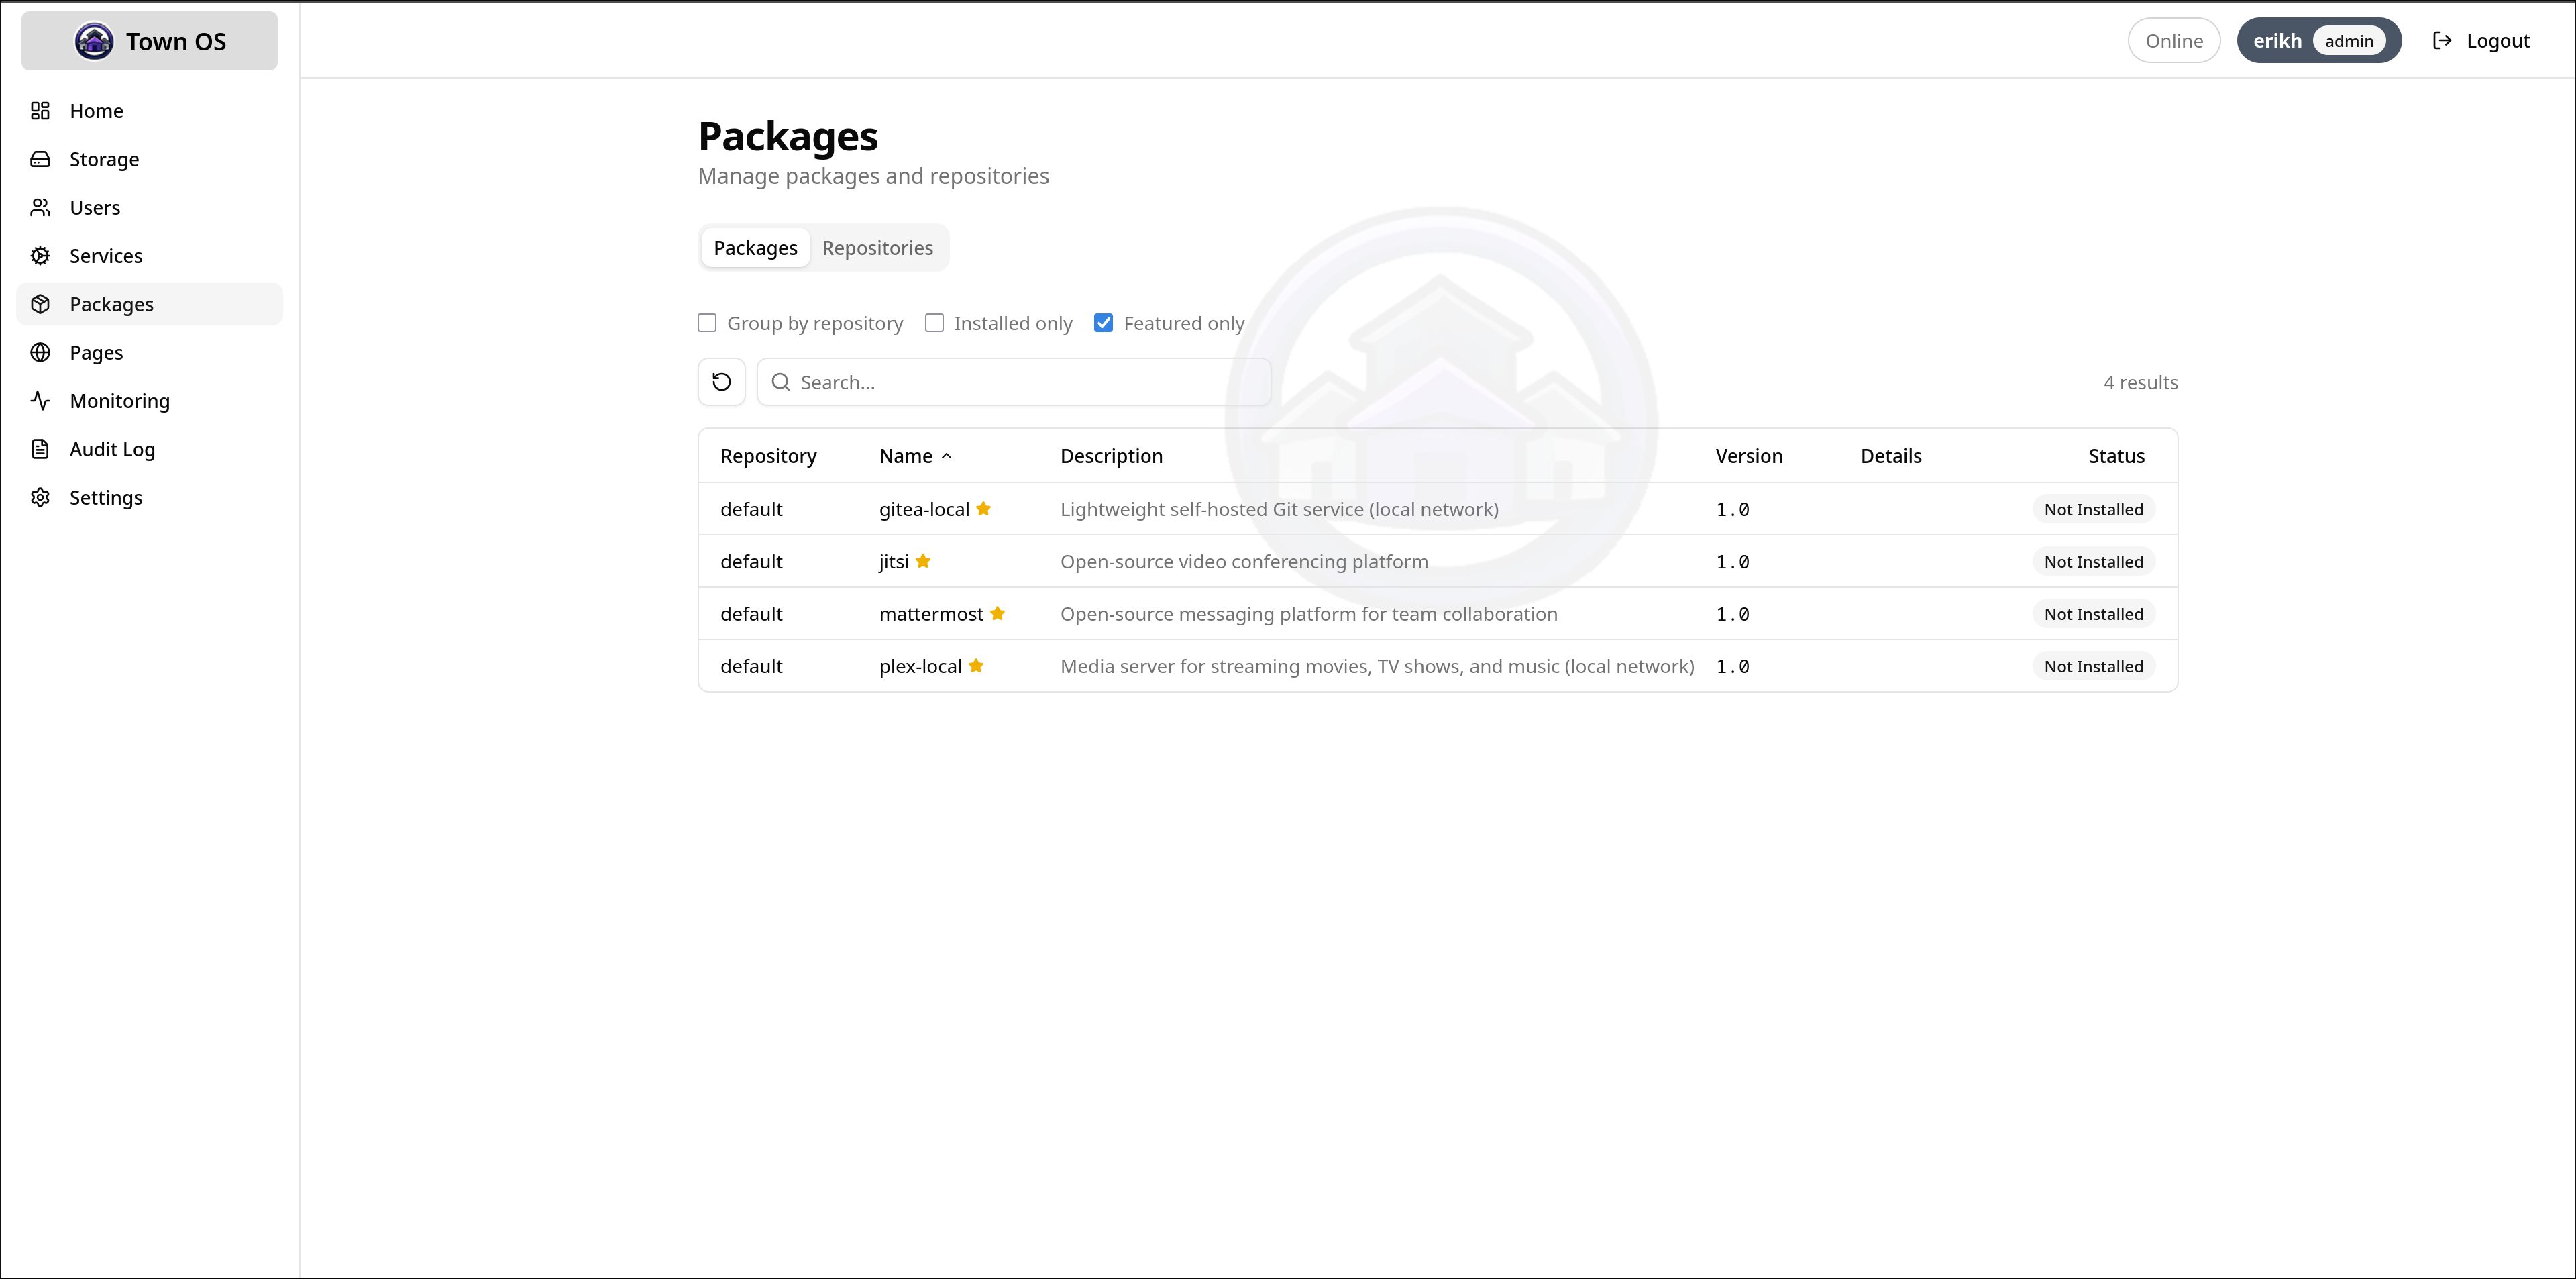Click inside the package search field
The width and height of the screenshot is (2576, 1279).
1013,381
